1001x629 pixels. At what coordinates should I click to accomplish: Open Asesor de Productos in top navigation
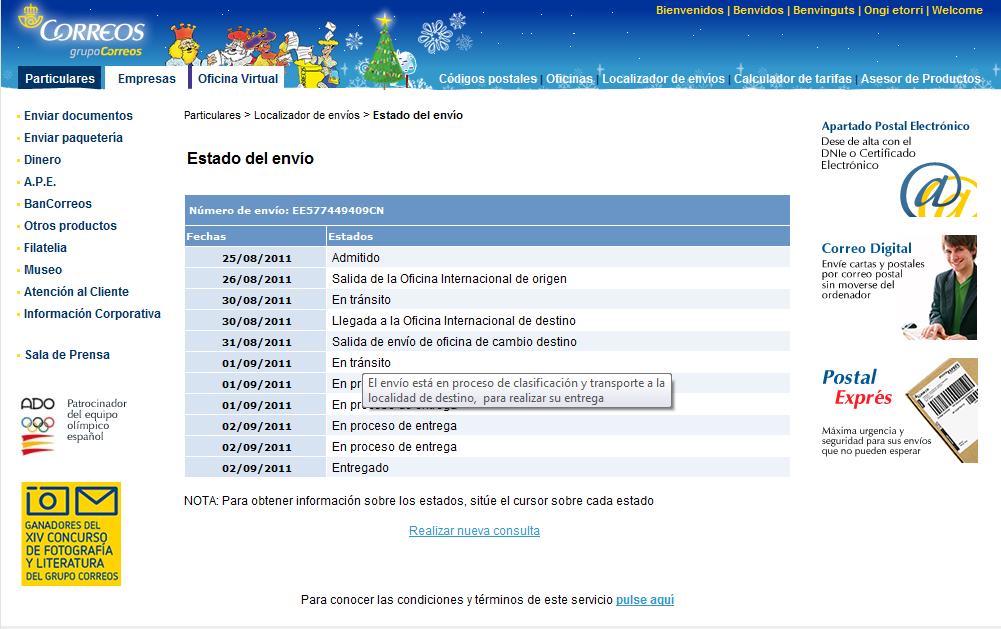click(x=921, y=79)
